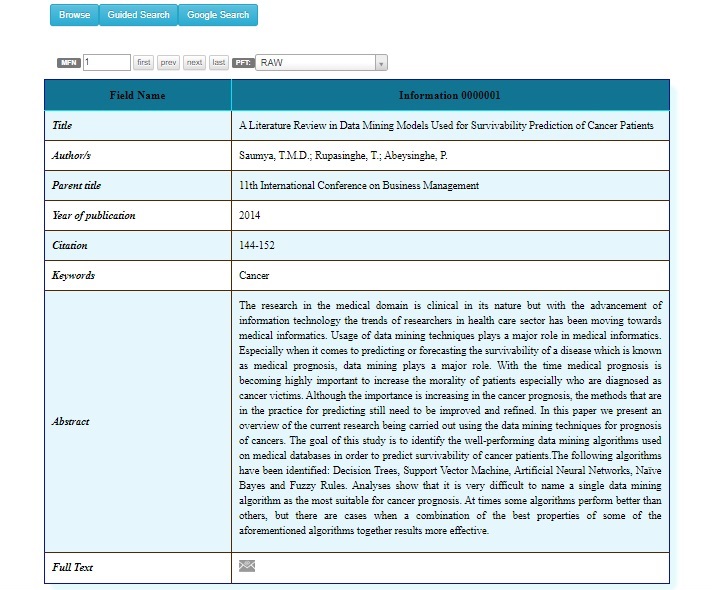Click the MFN label badge
Image resolution: width=716 pixels, height=590 pixels.
click(68, 62)
